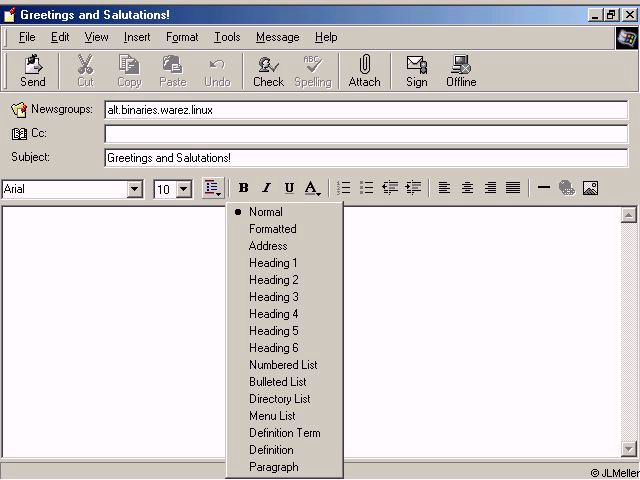
Task: Open the Tools menu
Action: (x=227, y=37)
